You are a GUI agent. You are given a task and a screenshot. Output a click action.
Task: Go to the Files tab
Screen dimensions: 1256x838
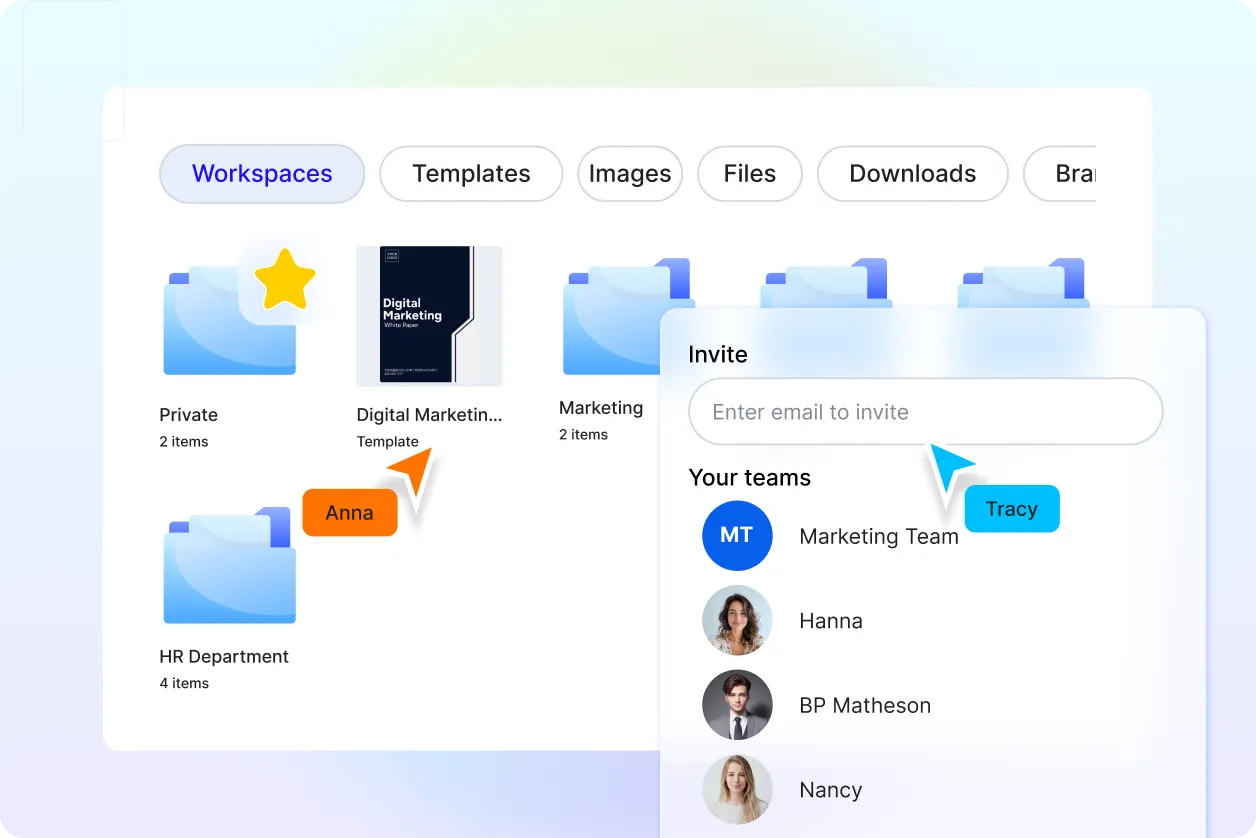[750, 174]
